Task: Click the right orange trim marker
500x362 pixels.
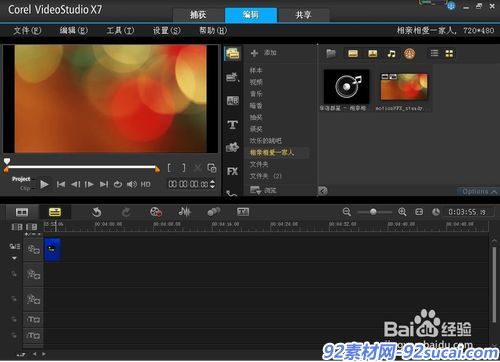Action: [157, 169]
